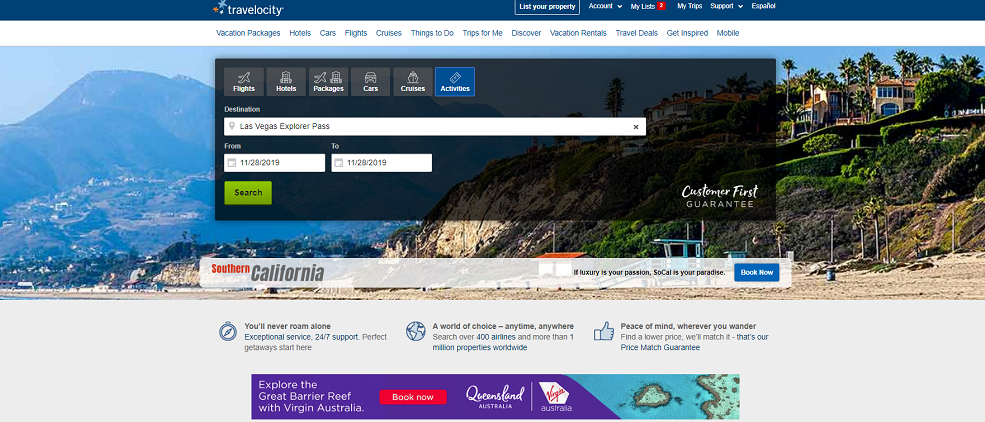Click the Destination input field

[x=435, y=127]
